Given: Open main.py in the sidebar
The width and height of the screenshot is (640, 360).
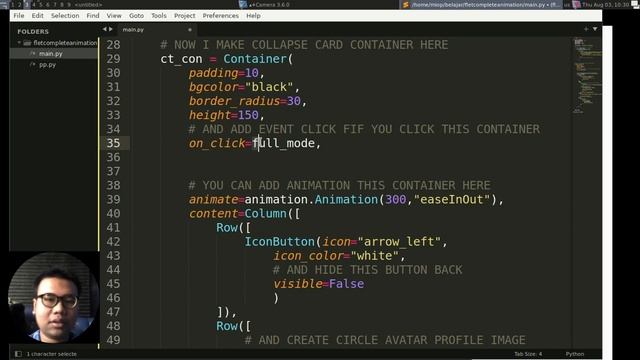Looking at the screenshot, I should tap(51, 53).
